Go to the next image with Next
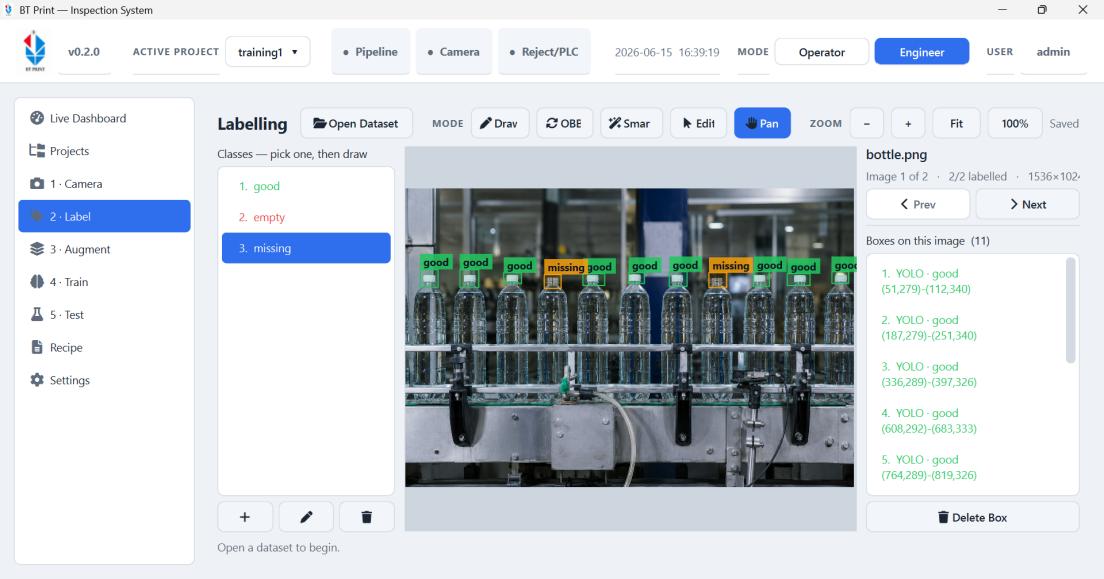This screenshot has height=579, width=1104. click(1028, 204)
